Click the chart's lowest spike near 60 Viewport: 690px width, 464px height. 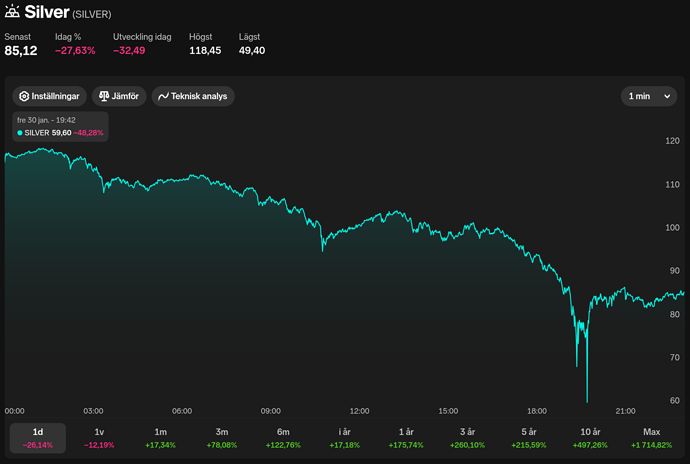coord(587,400)
